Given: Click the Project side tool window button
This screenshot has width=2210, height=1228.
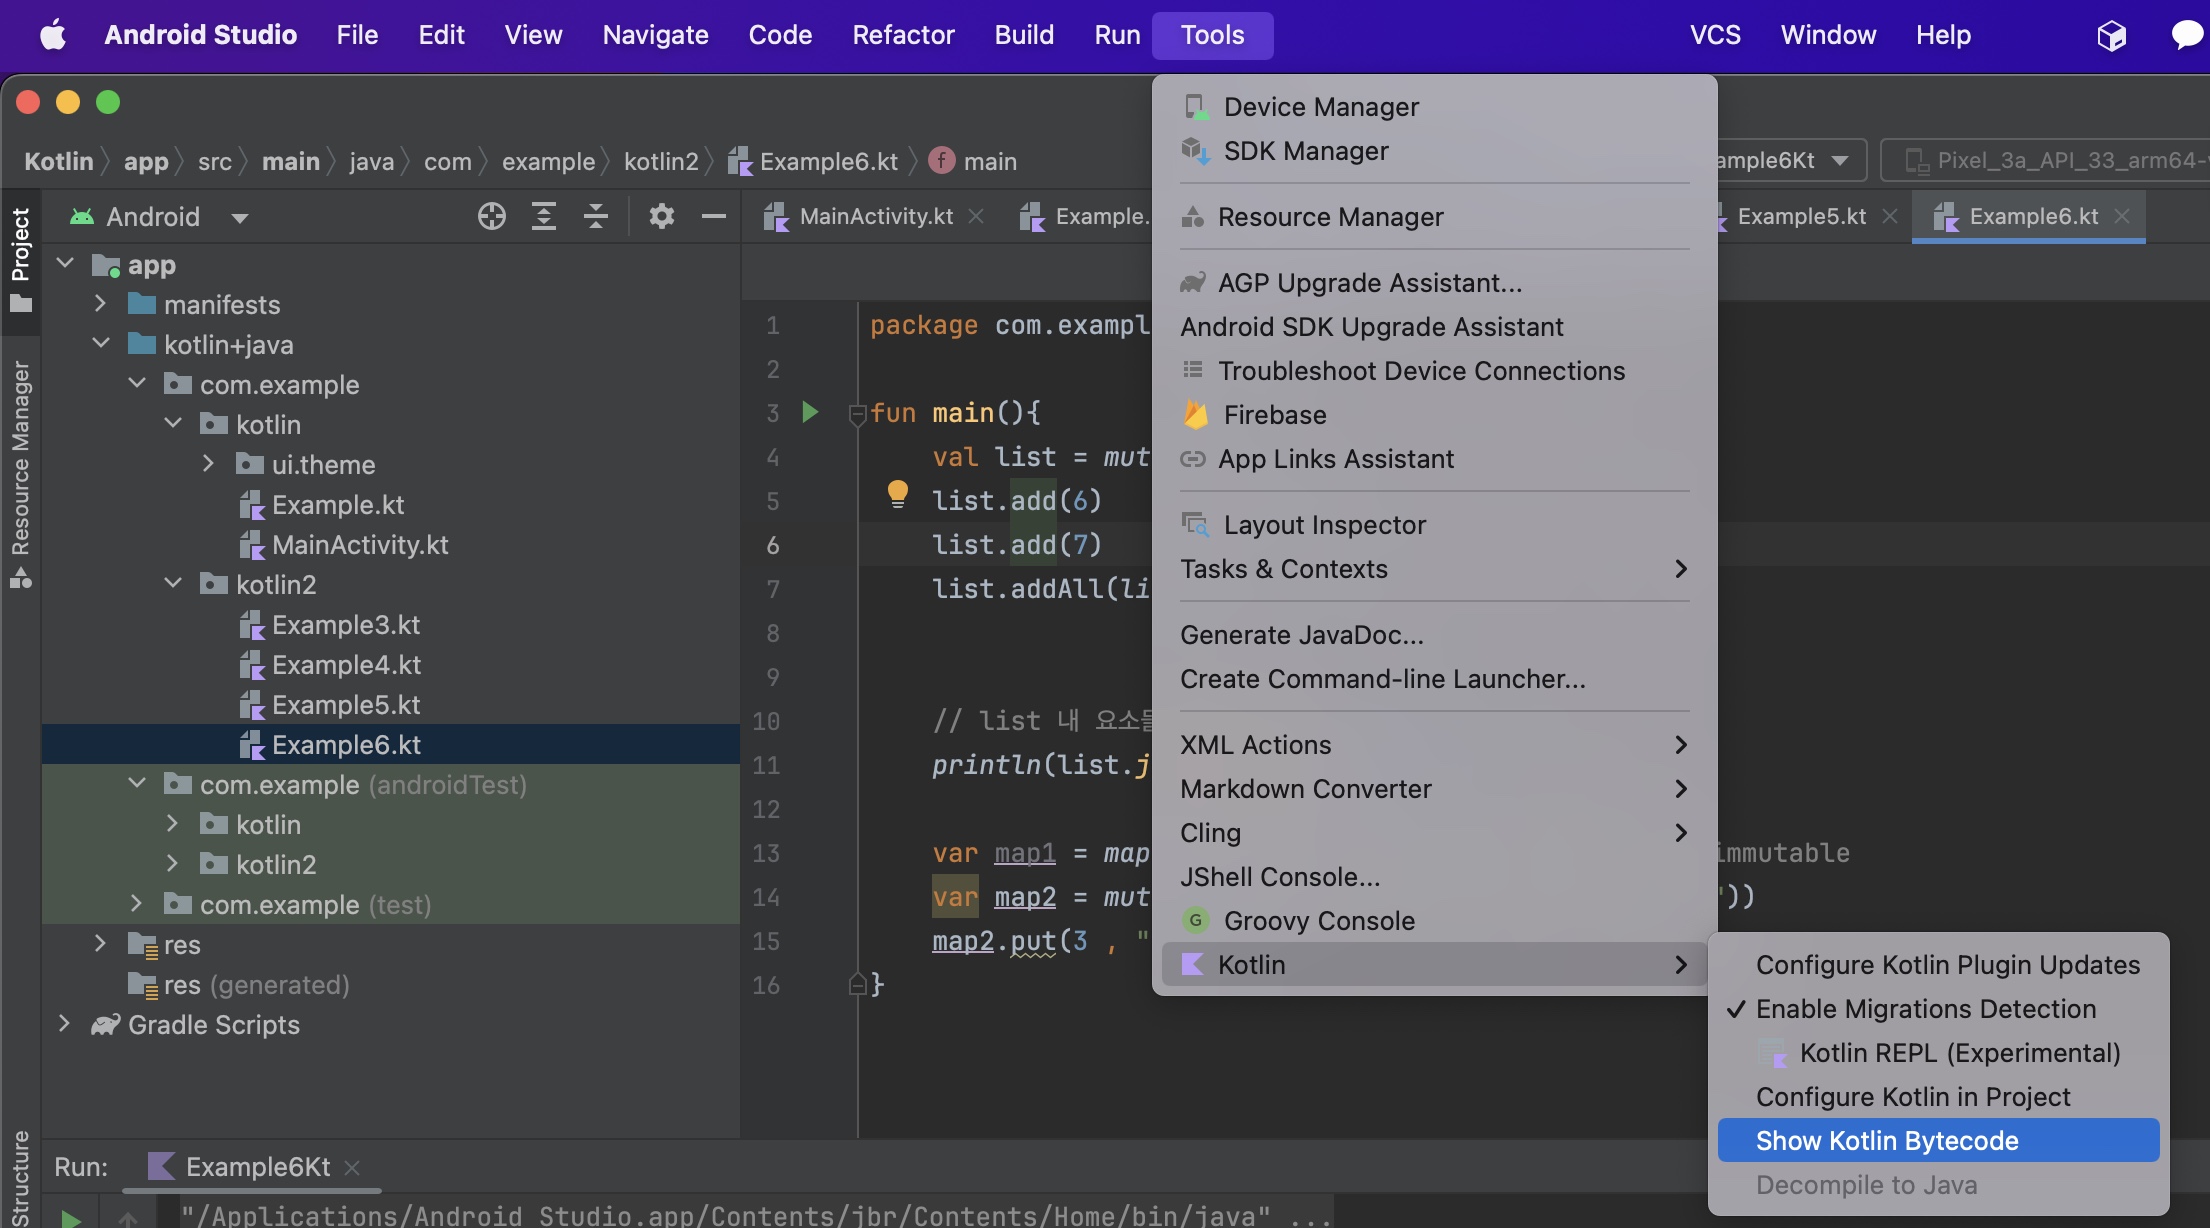Looking at the screenshot, I should tap(21, 260).
